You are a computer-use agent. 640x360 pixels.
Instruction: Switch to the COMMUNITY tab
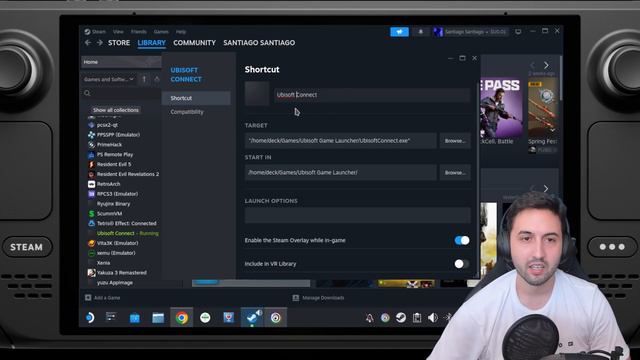[x=194, y=42]
